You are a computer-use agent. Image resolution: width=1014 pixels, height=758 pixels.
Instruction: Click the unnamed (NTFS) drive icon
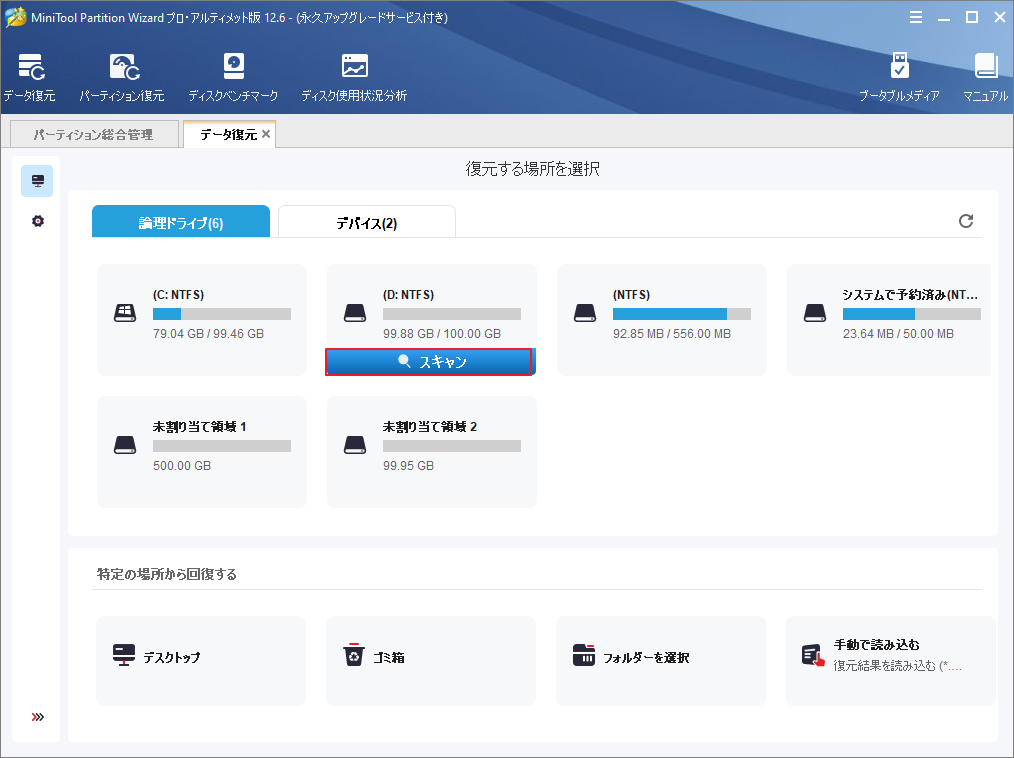tap(585, 314)
